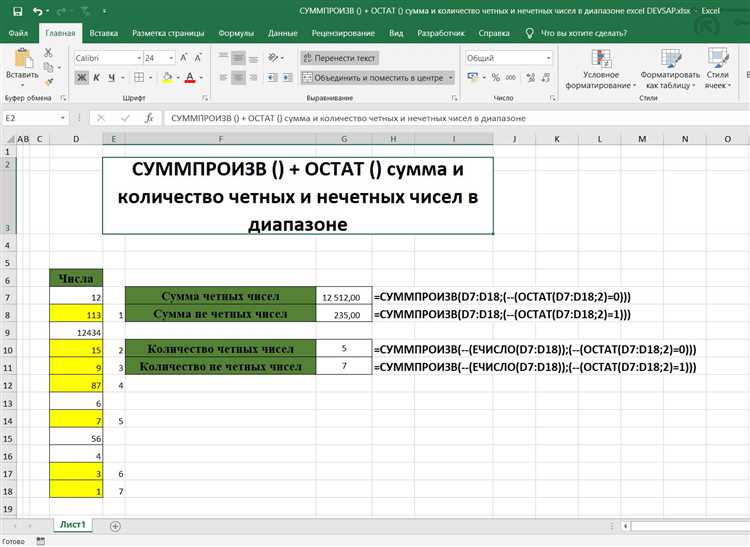Image resolution: width=750 pixels, height=547 pixels.
Task: Click align right icon
Action: [254, 77]
